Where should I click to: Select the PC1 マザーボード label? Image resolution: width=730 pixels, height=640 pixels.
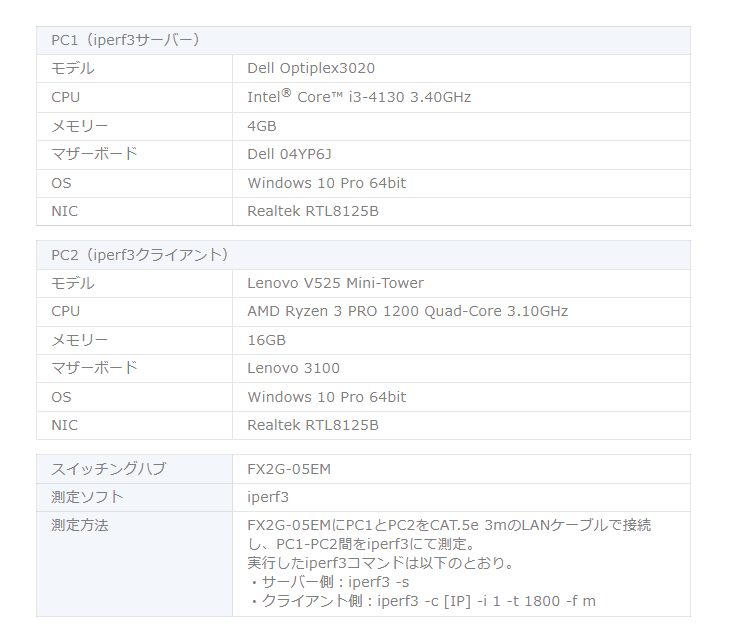point(95,154)
